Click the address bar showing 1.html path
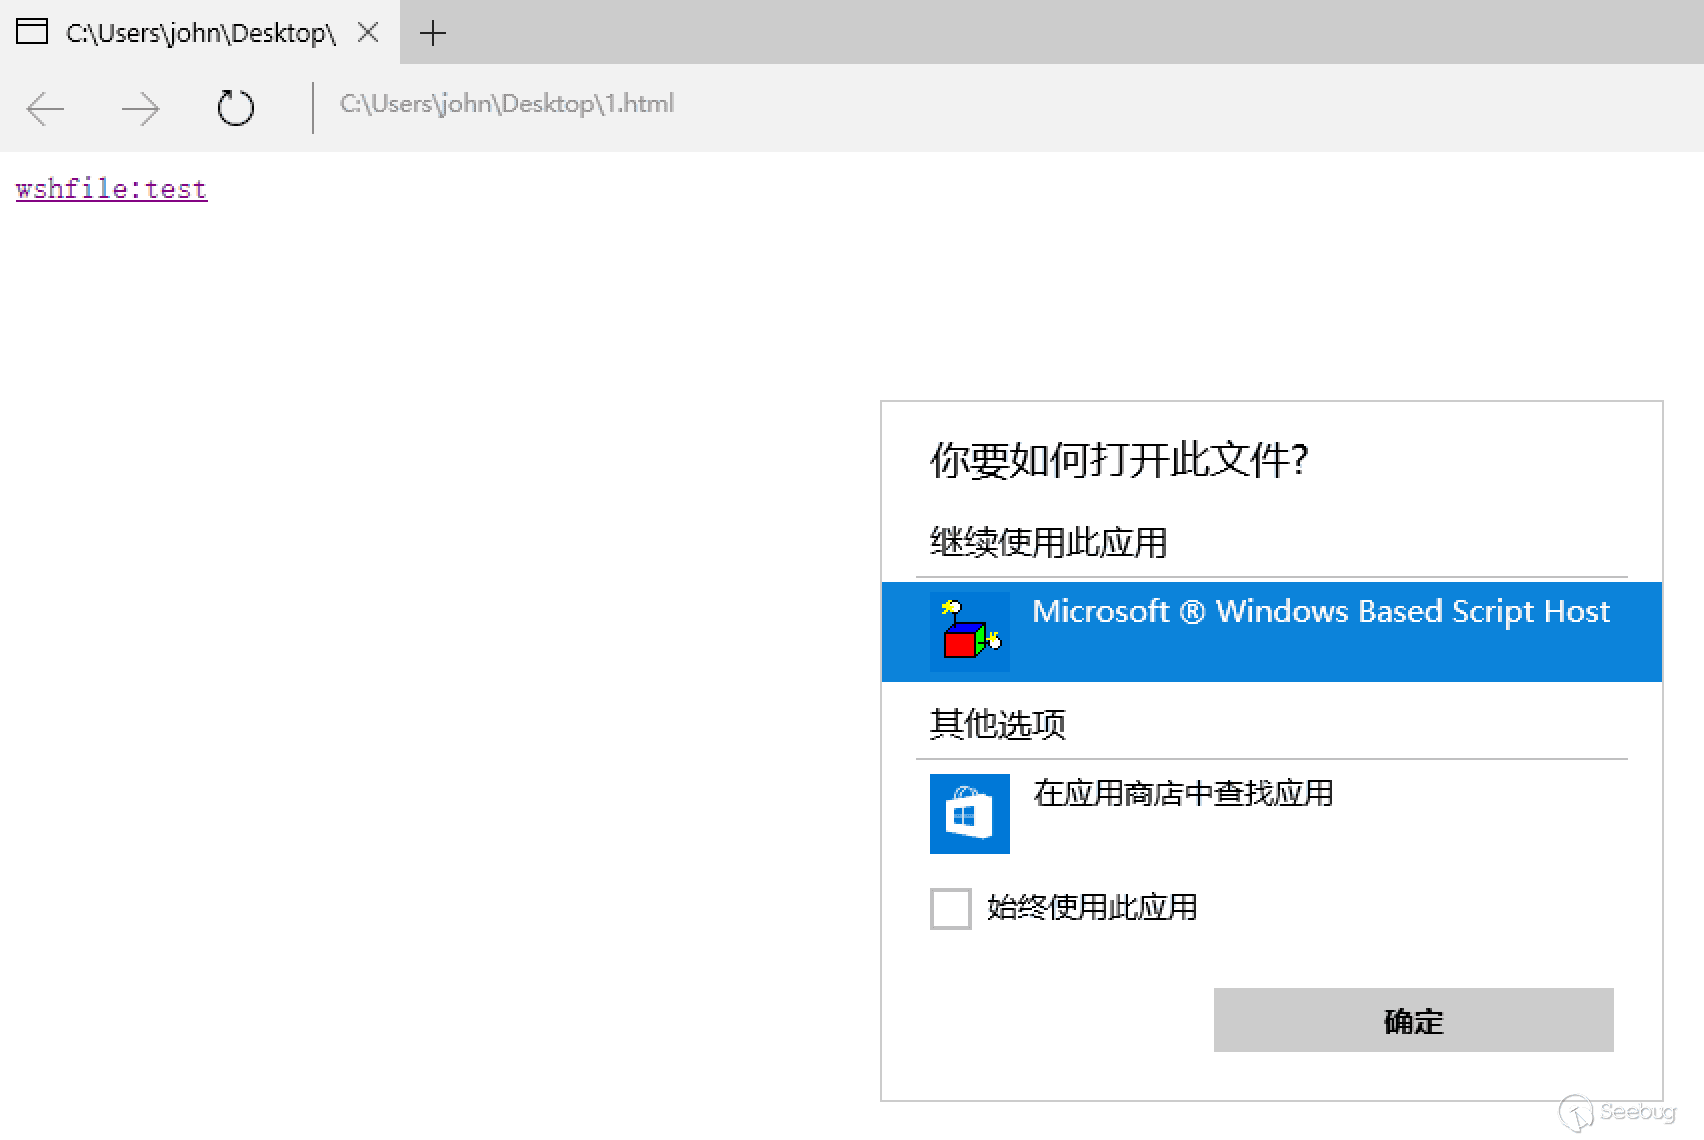 (x=507, y=104)
